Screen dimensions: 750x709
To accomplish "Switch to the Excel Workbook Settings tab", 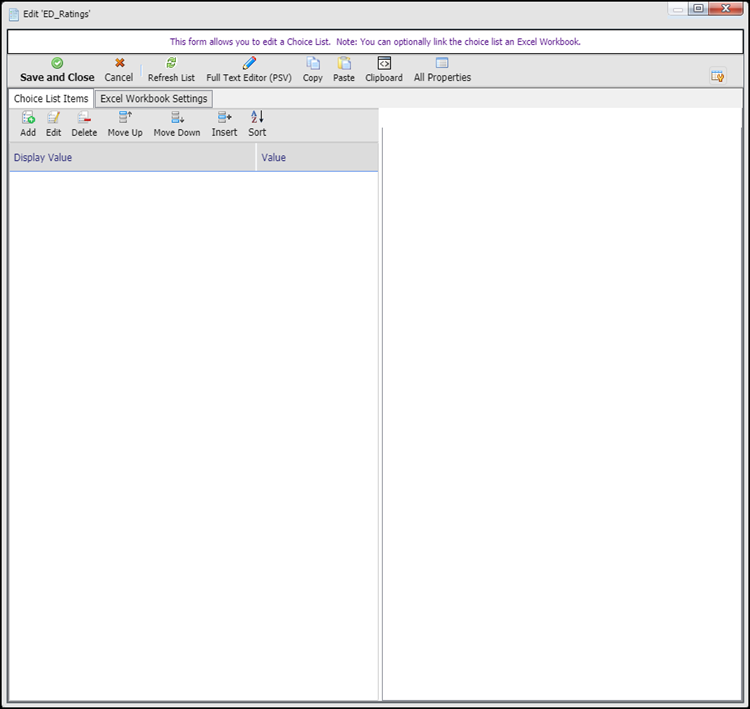I will click(x=154, y=99).
